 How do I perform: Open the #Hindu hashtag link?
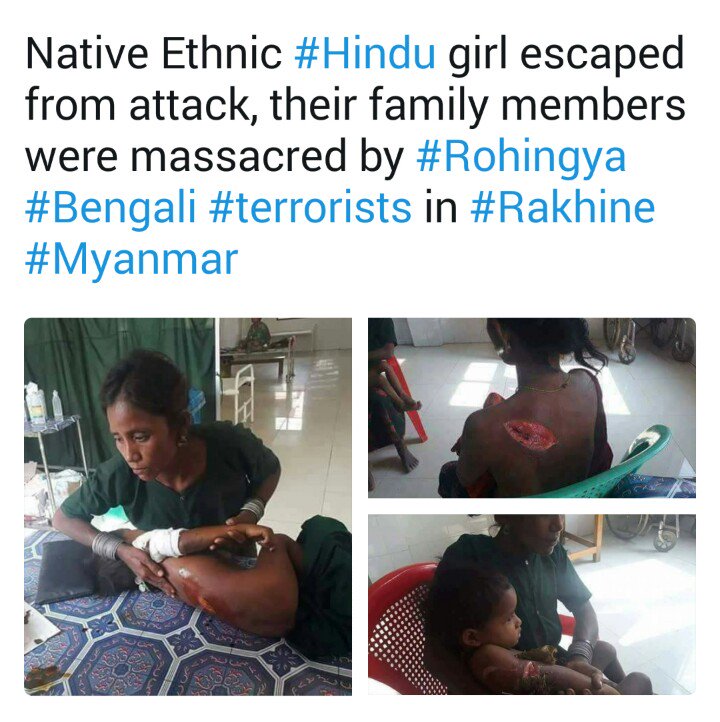pyautogui.click(x=364, y=53)
